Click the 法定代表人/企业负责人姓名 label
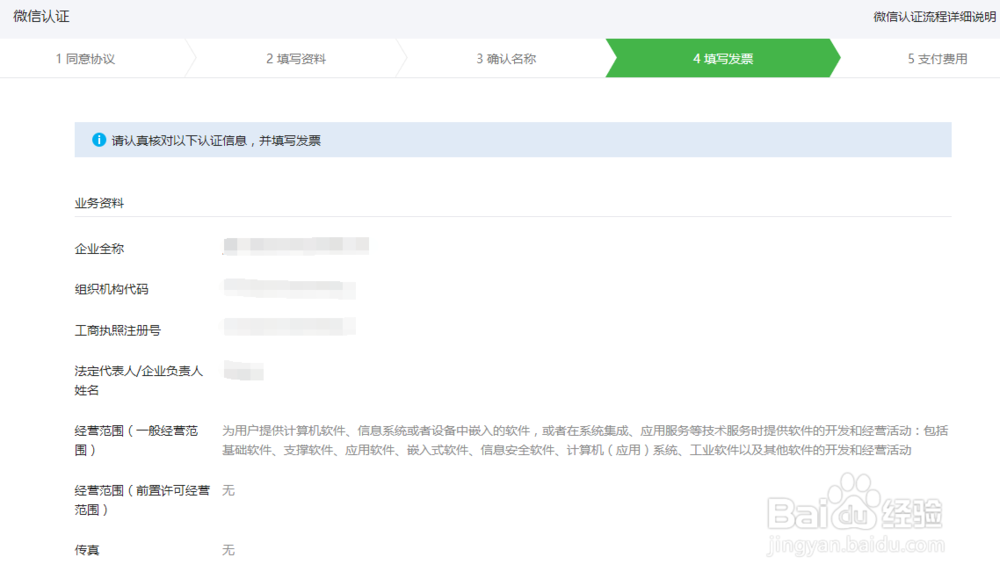1000x579 pixels. [x=138, y=380]
